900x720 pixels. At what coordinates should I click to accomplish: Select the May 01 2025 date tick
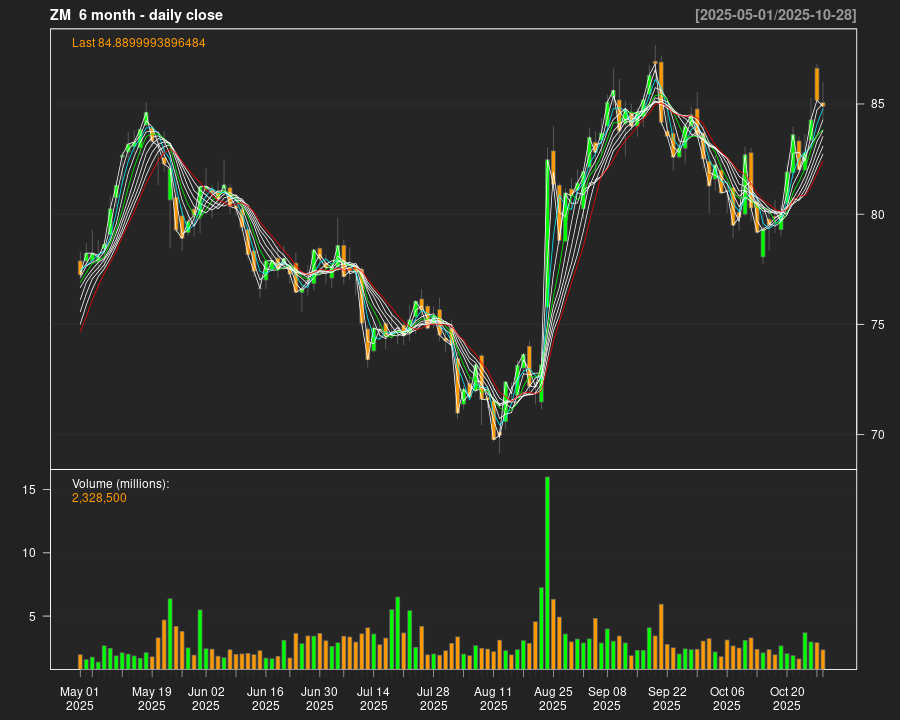80,698
